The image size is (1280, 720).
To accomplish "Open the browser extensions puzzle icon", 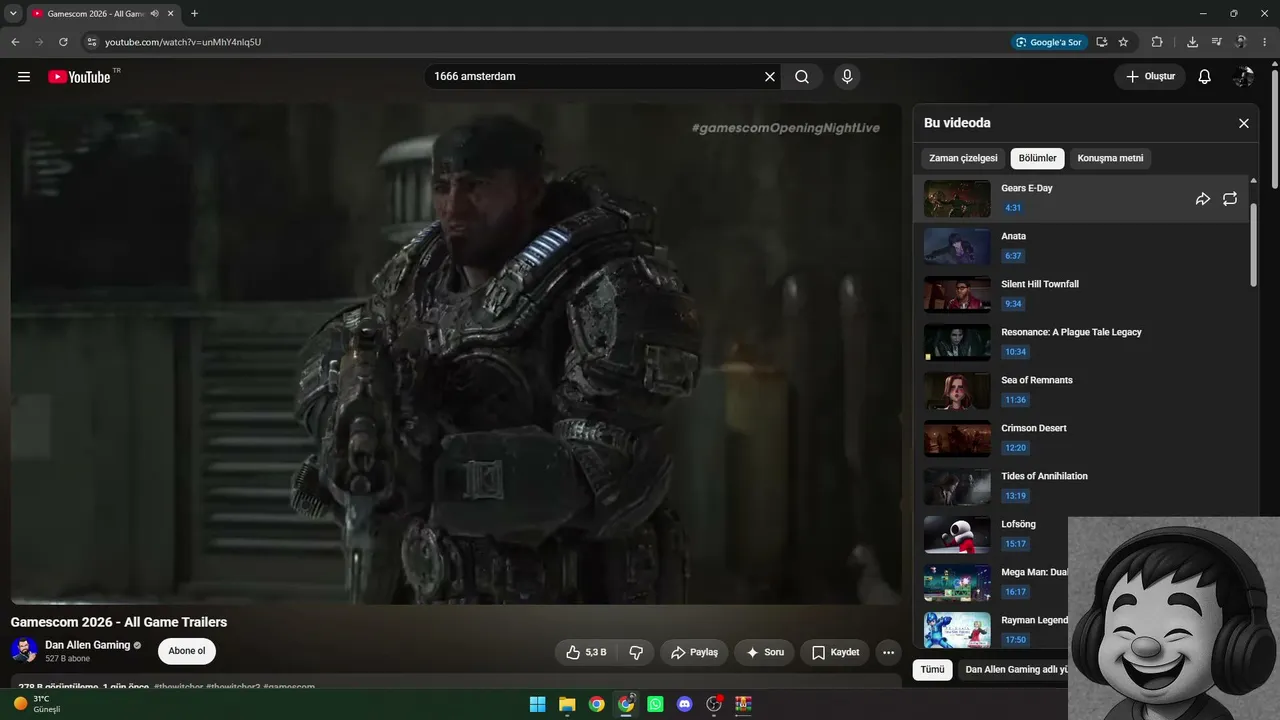I will (1157, 42).
